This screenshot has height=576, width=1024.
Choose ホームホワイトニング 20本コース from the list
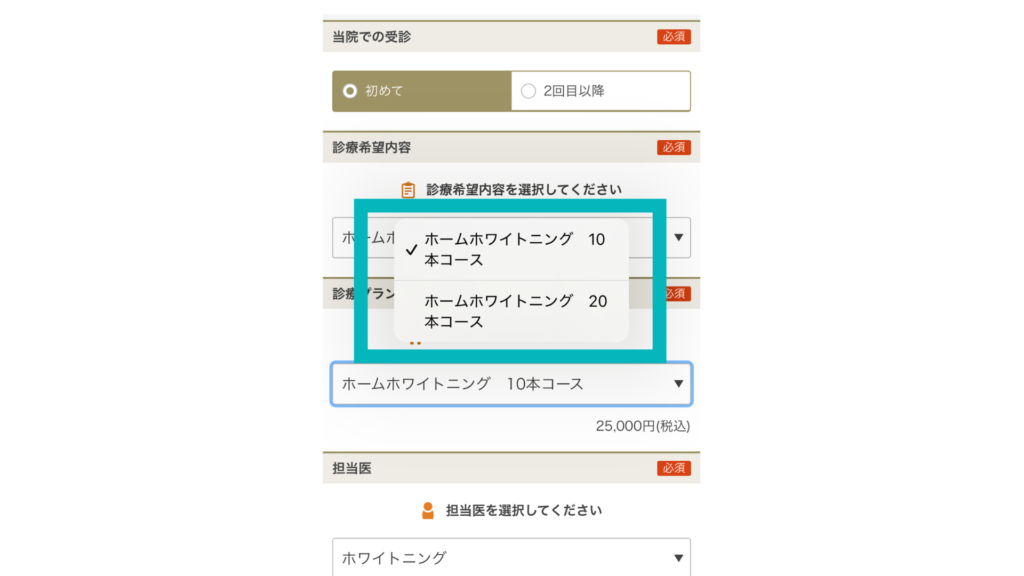point(511,312)
